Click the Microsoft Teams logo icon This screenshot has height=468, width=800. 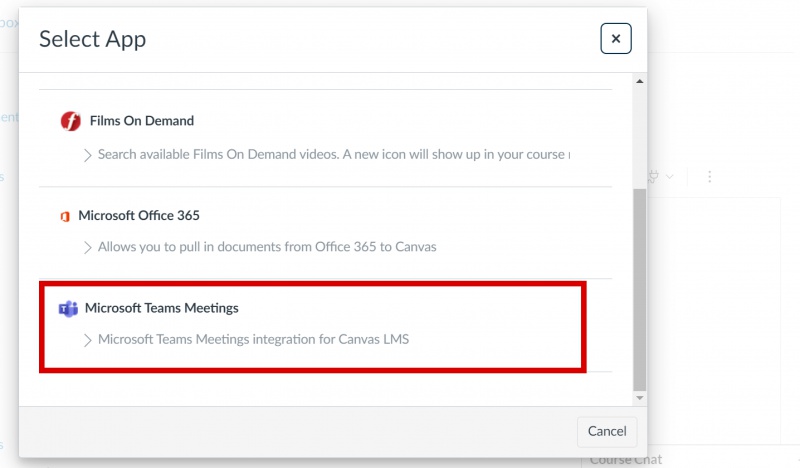pyautogui.click(x=68, y=308)
